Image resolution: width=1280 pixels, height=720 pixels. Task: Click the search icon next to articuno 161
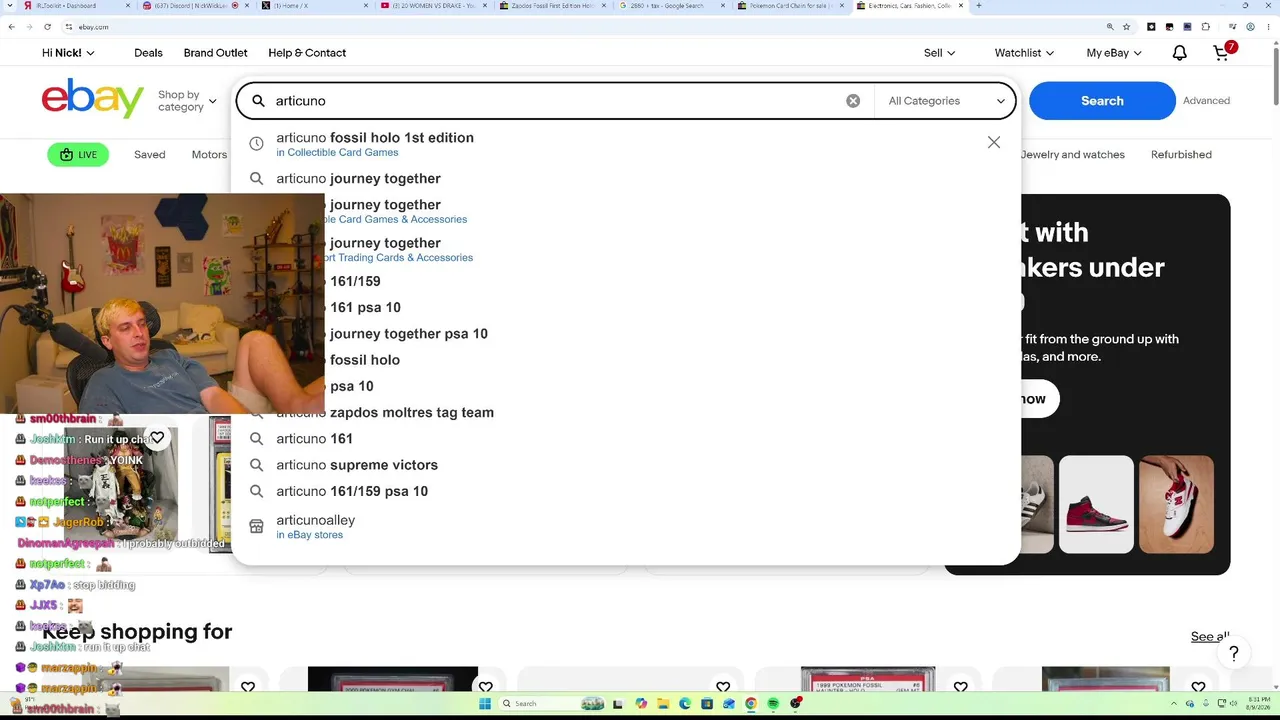[256, 439]
